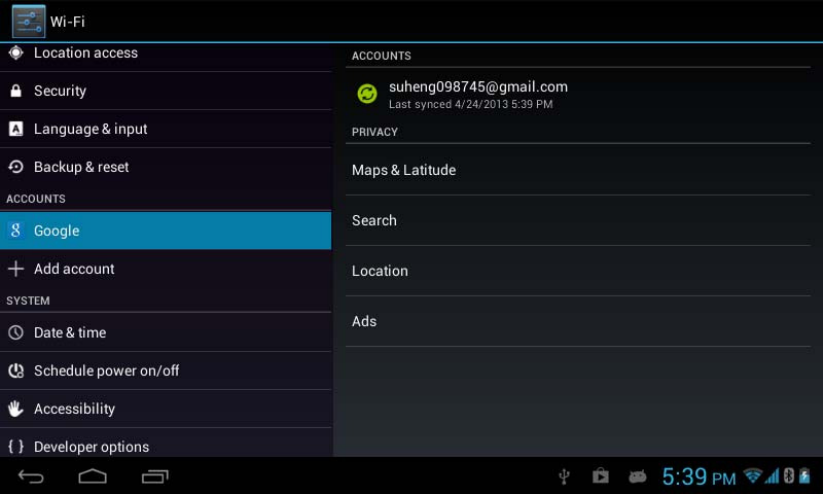Image resolution: width=823 pixels, height=494 pixels.
Task: Open Accessibility settings
Action: tap(166, 408)
